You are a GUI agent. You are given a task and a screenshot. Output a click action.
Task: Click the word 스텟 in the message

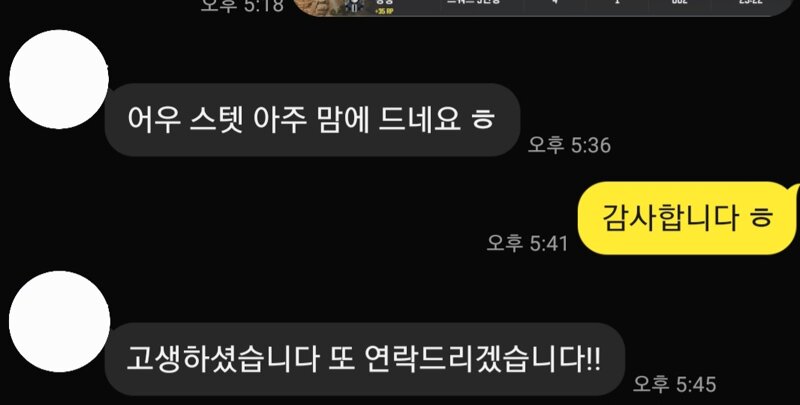tap(215, 119)
